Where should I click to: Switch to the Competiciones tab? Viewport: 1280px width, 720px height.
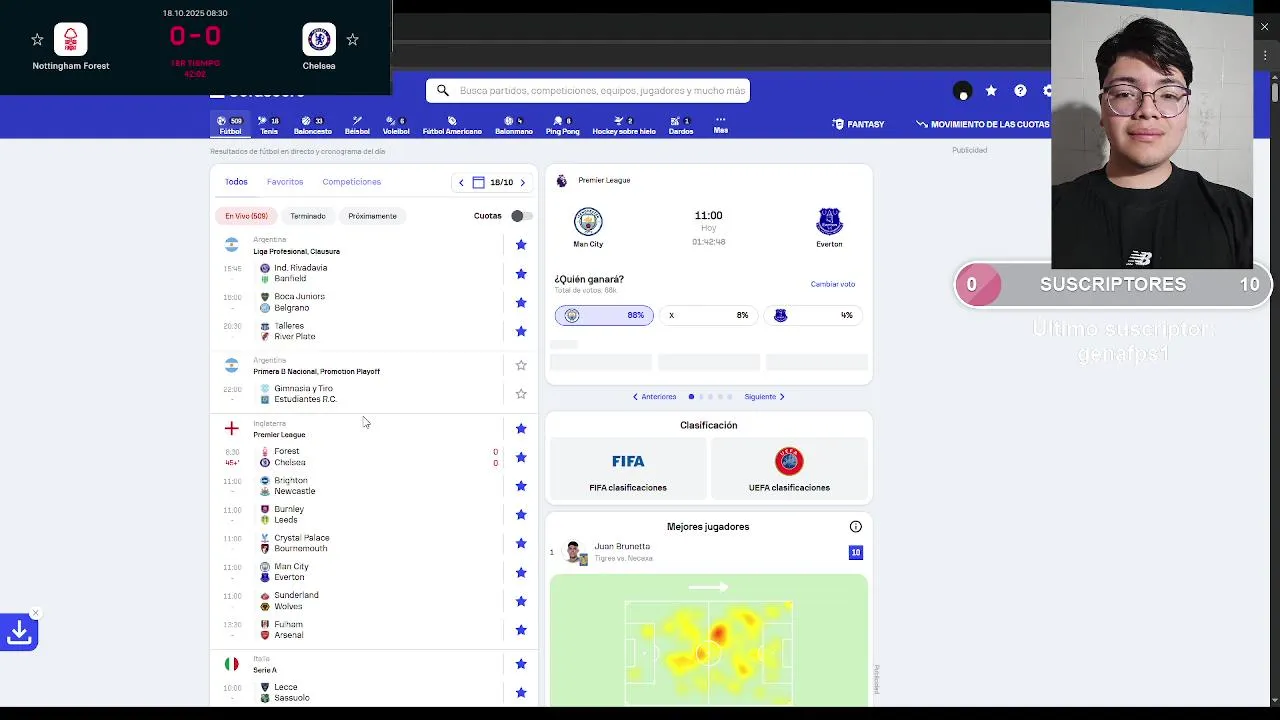click(x=351, y=182)
